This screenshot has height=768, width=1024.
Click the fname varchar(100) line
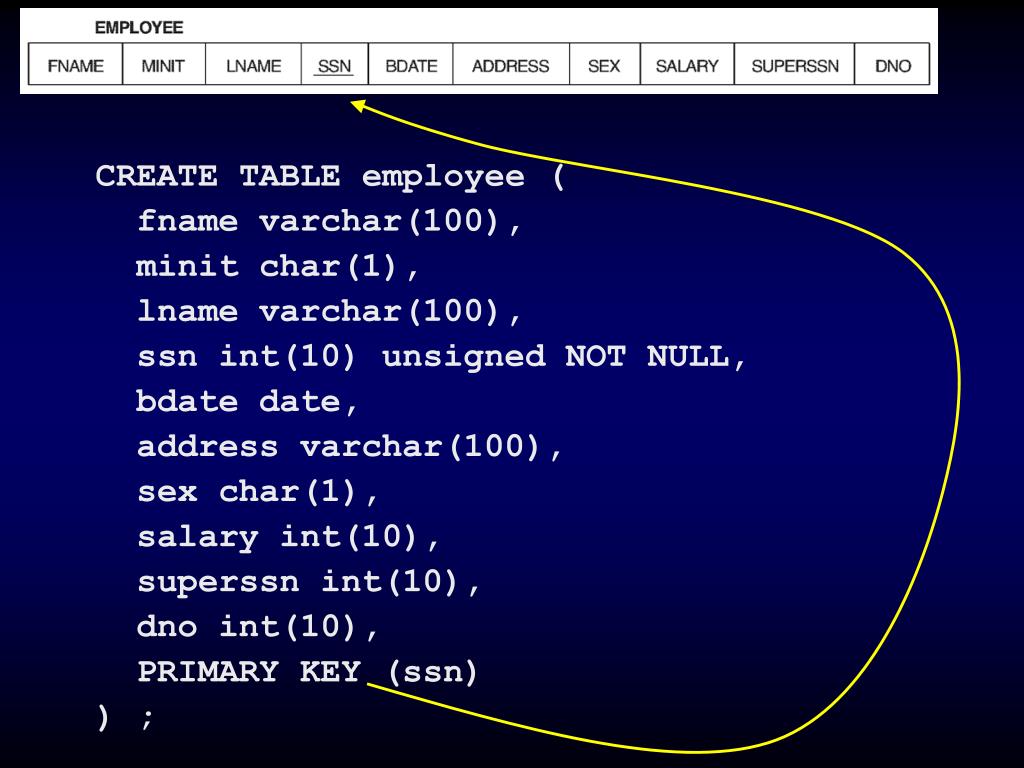pyautogui.click(x=329, y=221)
